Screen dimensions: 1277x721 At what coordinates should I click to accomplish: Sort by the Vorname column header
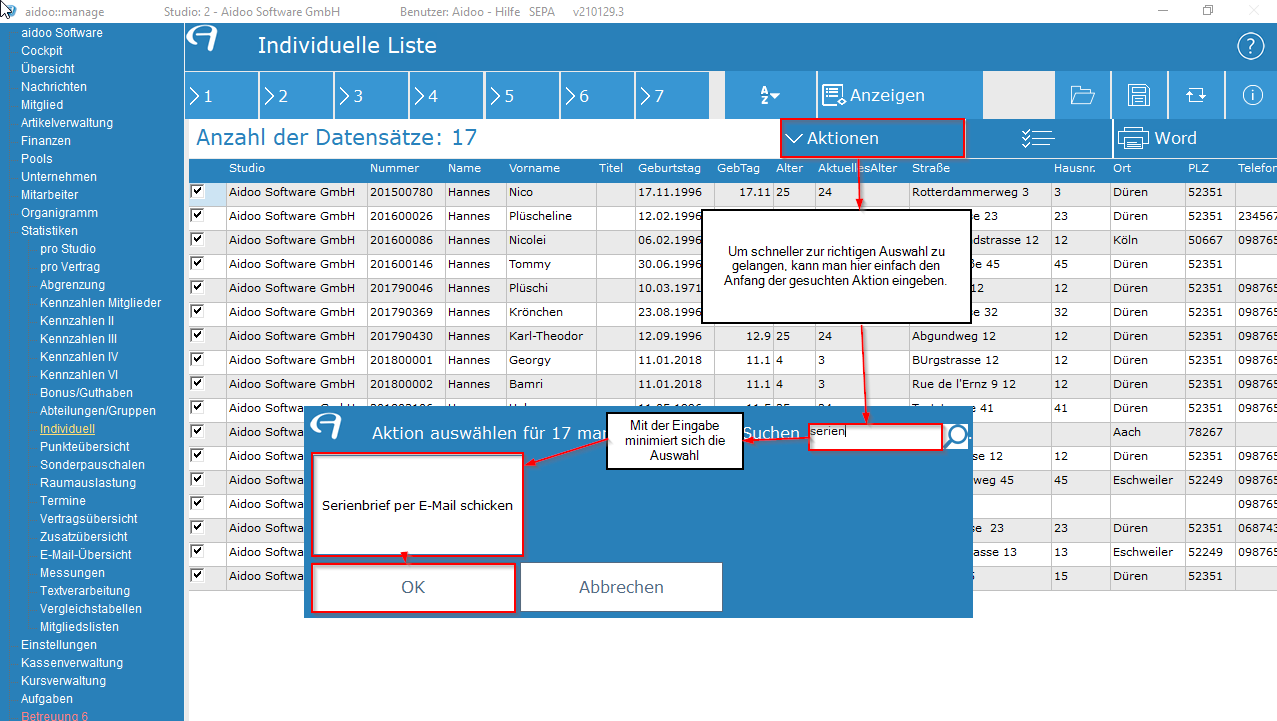[534, 168]
